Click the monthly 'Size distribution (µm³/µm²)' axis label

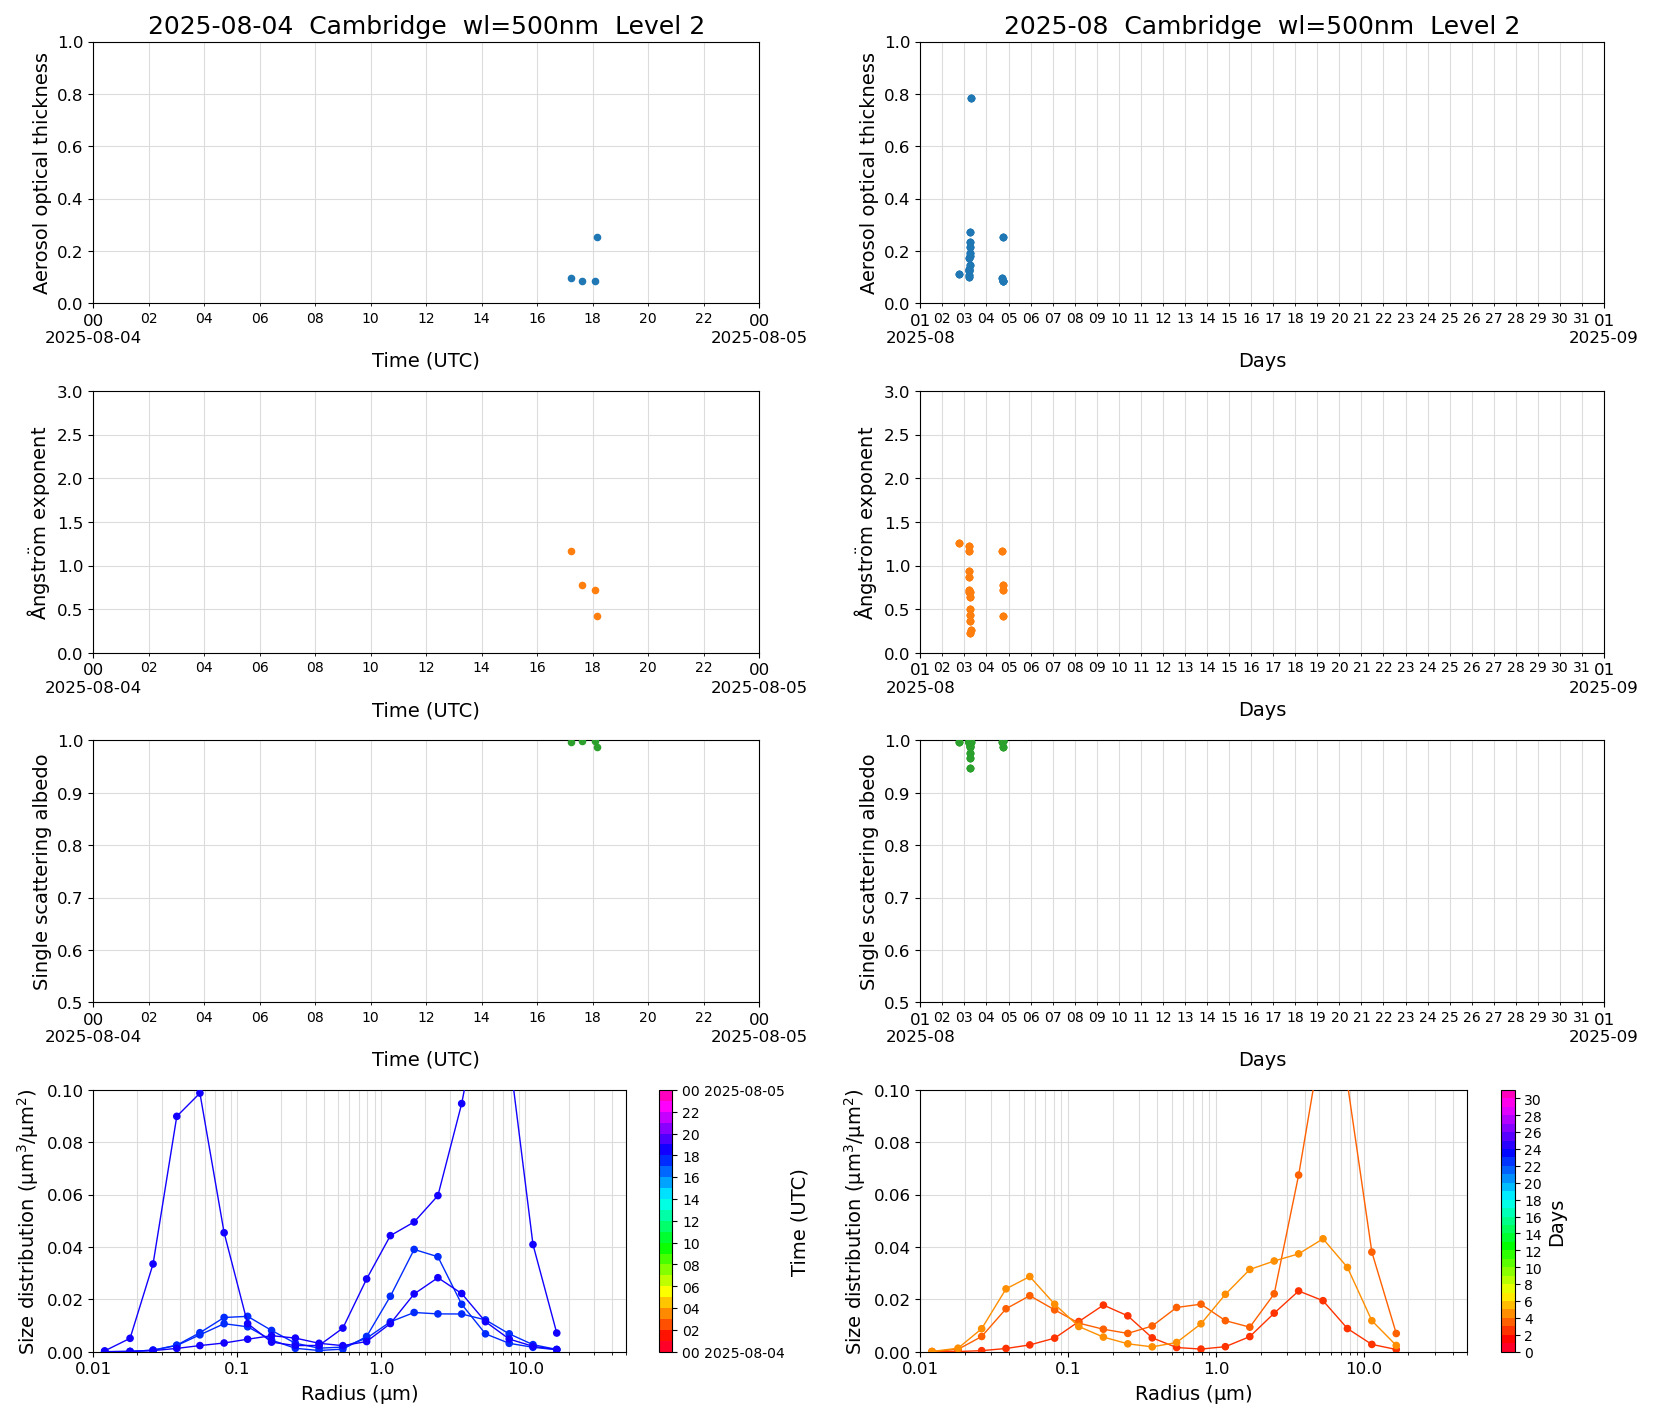pyautogui.click(x=855, y=1221)
